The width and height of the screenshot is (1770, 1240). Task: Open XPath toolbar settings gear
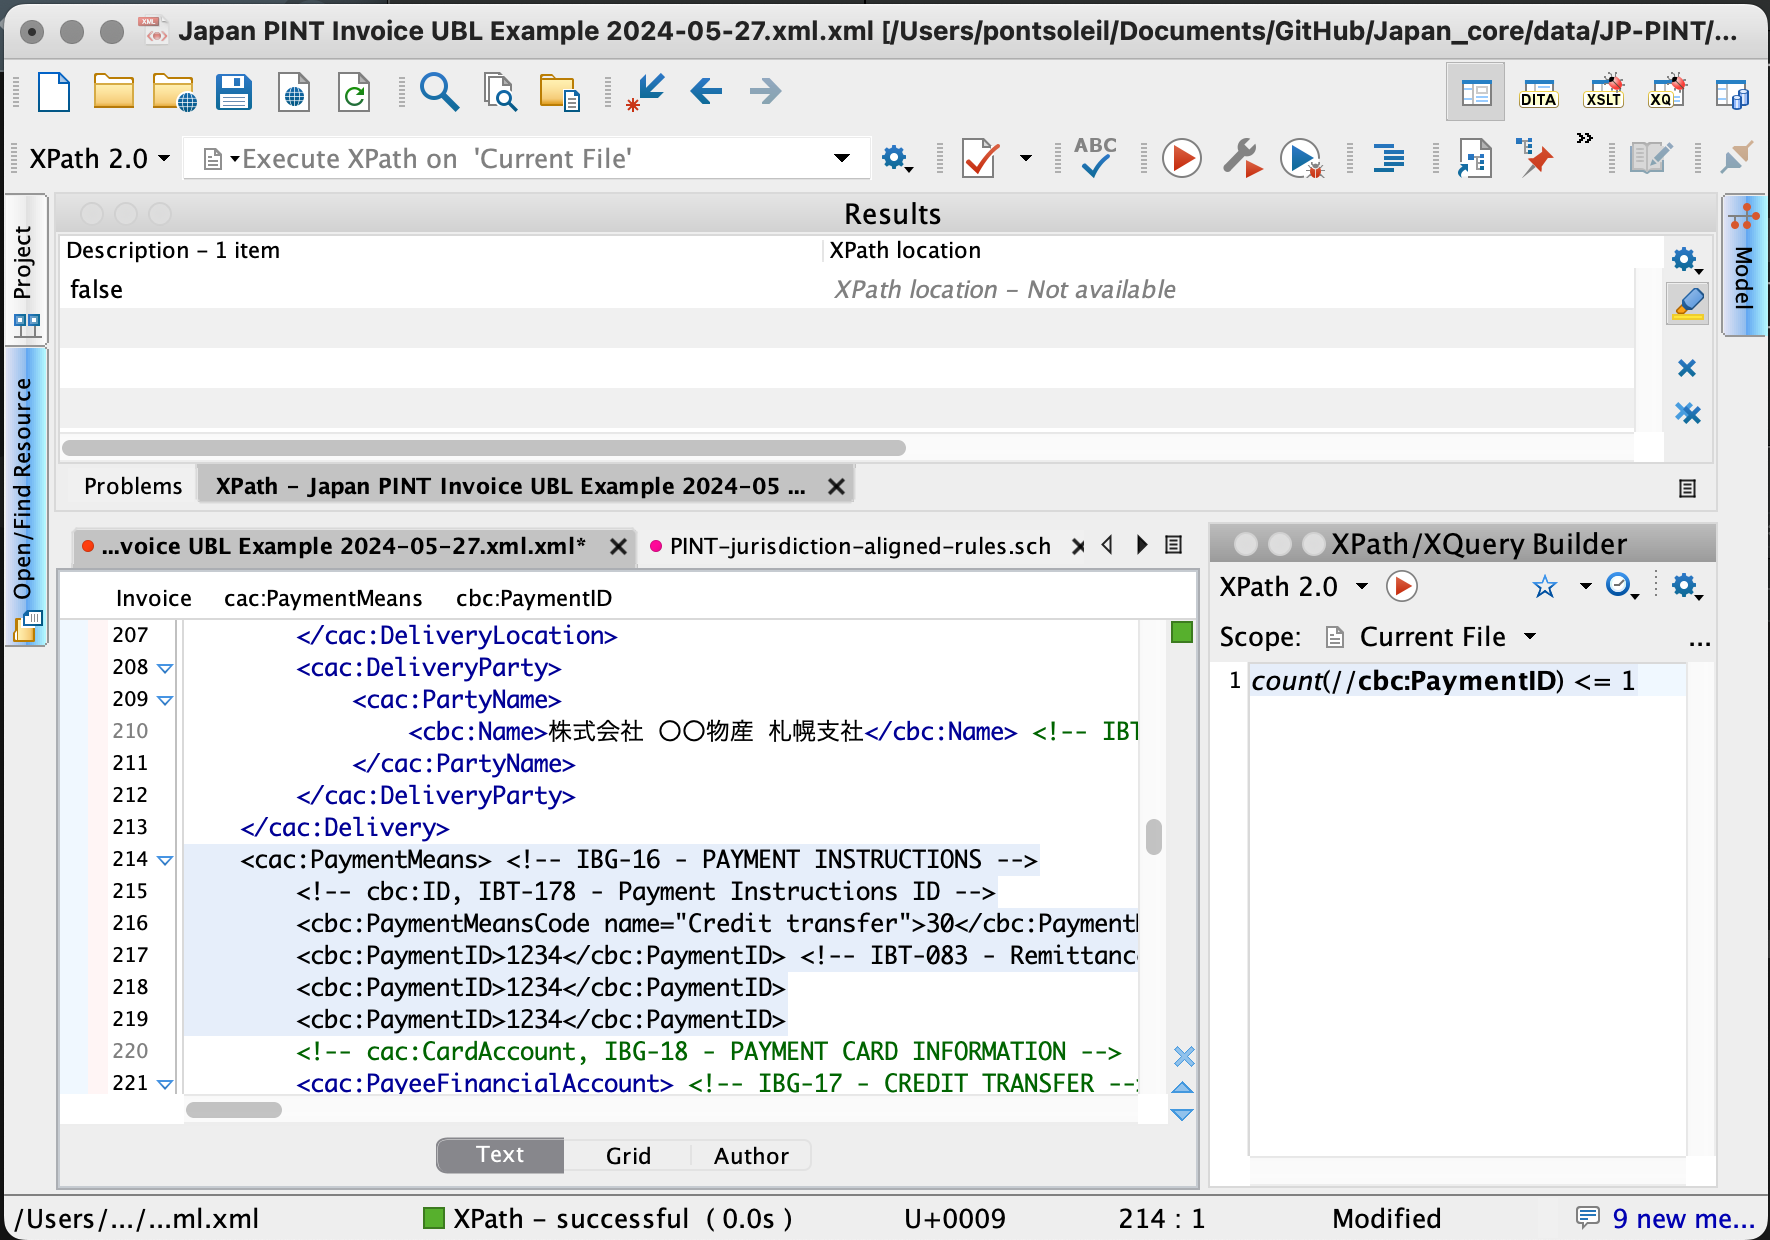coord(896,158)
